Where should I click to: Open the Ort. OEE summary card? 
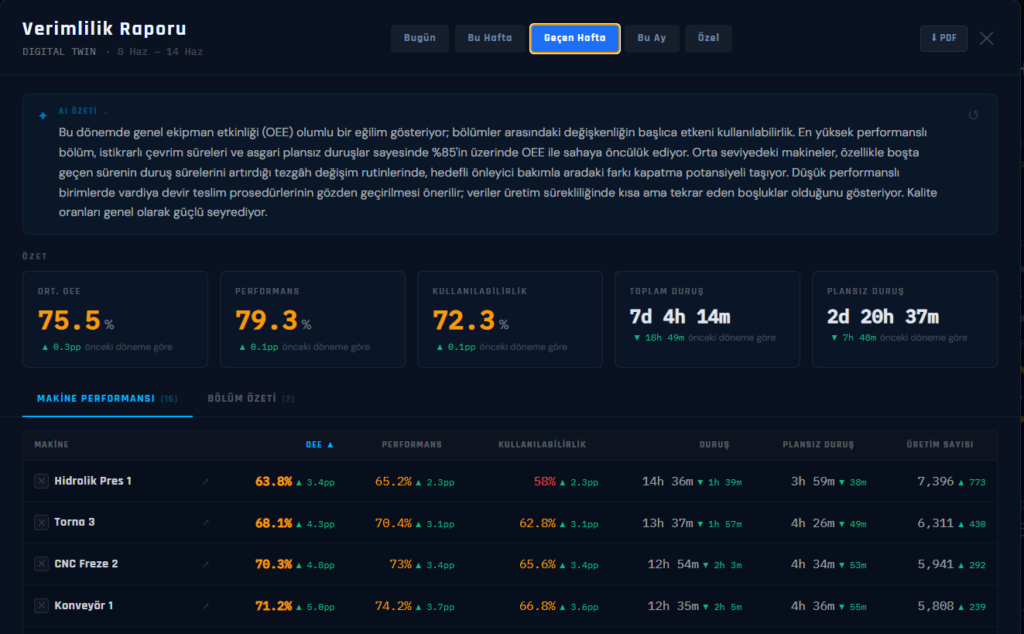coord(115,319)
